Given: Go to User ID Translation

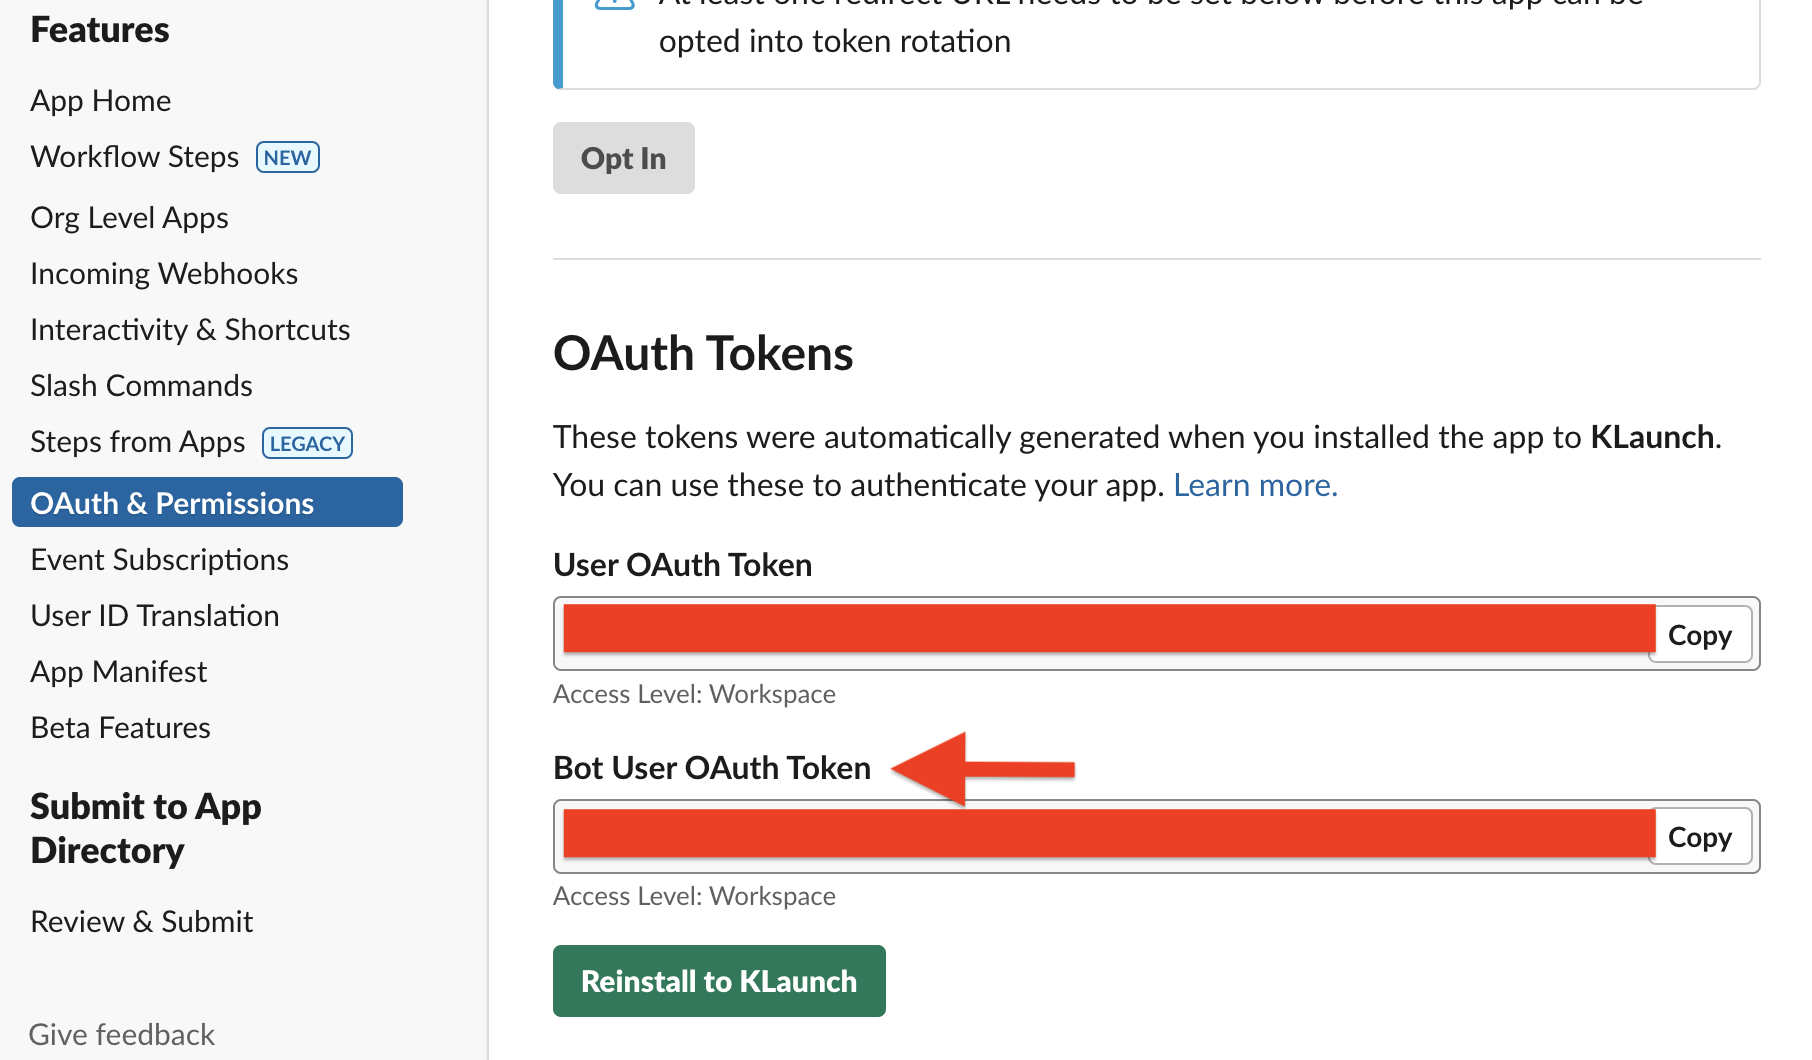Looking at the screenshot, I should coord(155,616).
